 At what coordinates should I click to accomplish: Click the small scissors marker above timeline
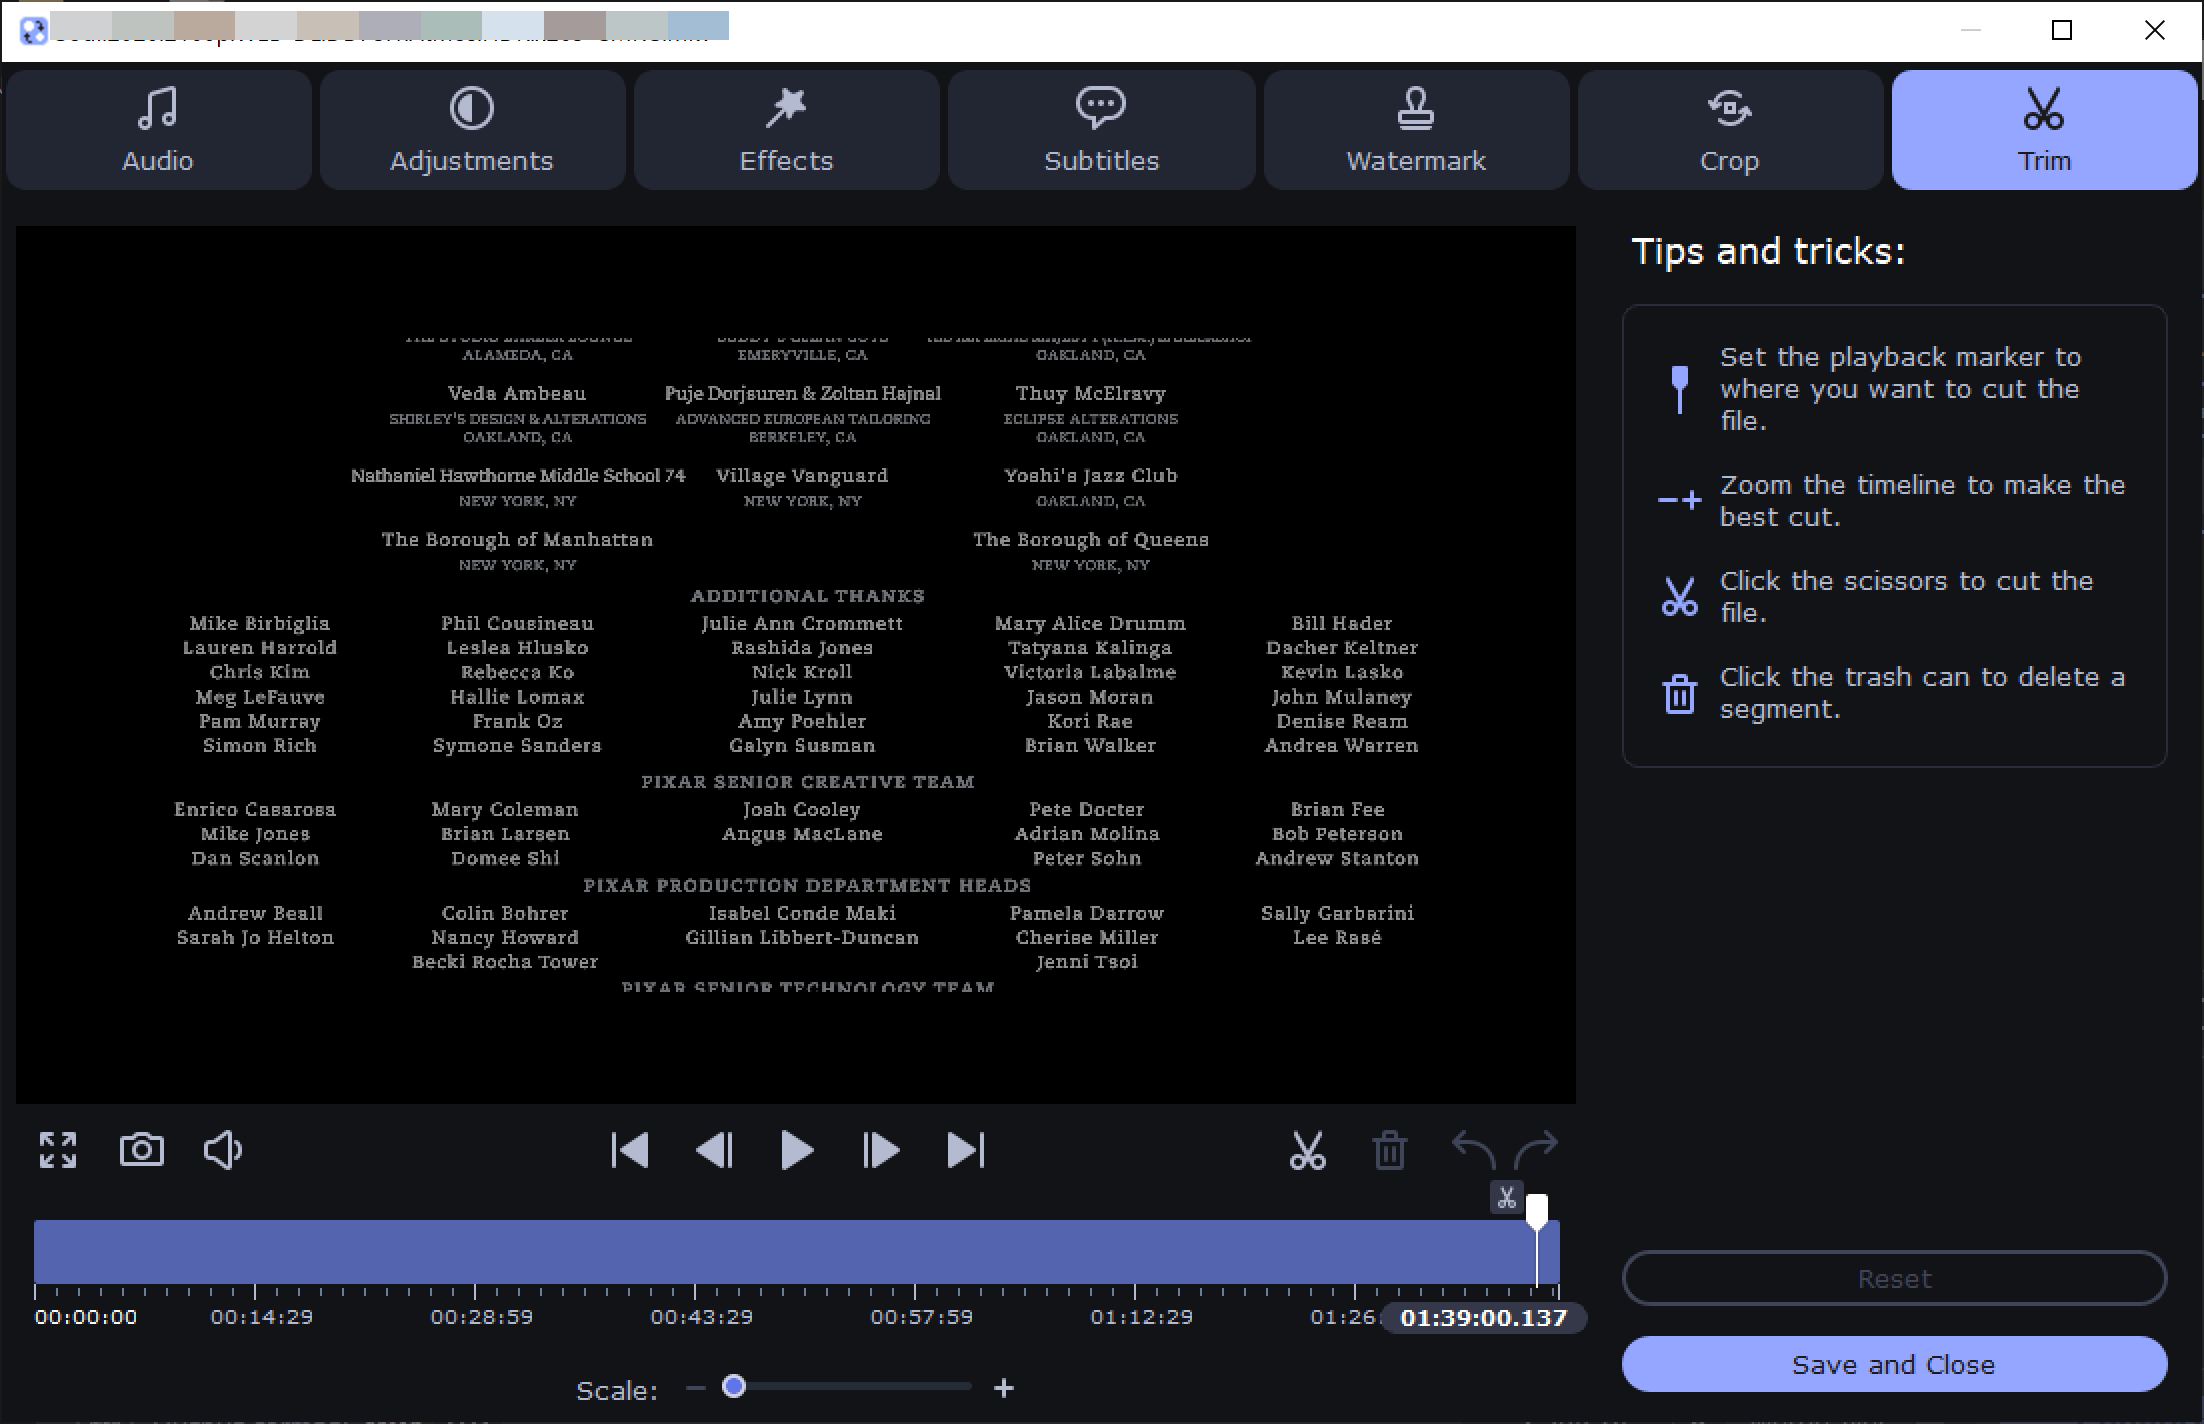(x=1506, y=1197)
